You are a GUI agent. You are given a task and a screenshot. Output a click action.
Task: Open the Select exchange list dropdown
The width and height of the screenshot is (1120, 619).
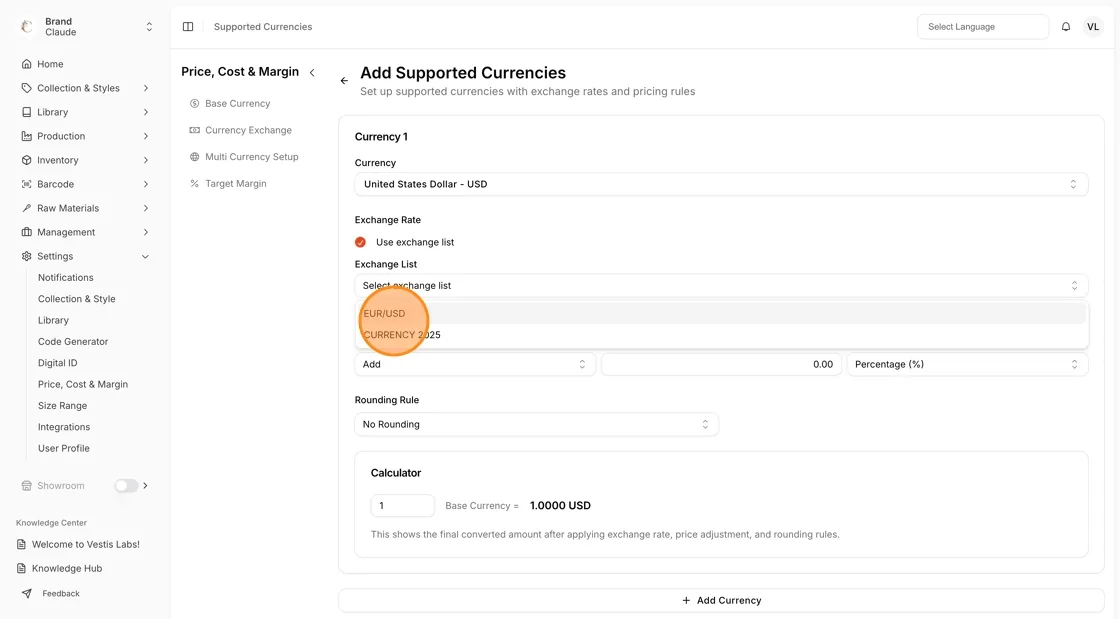pos(721,286)
